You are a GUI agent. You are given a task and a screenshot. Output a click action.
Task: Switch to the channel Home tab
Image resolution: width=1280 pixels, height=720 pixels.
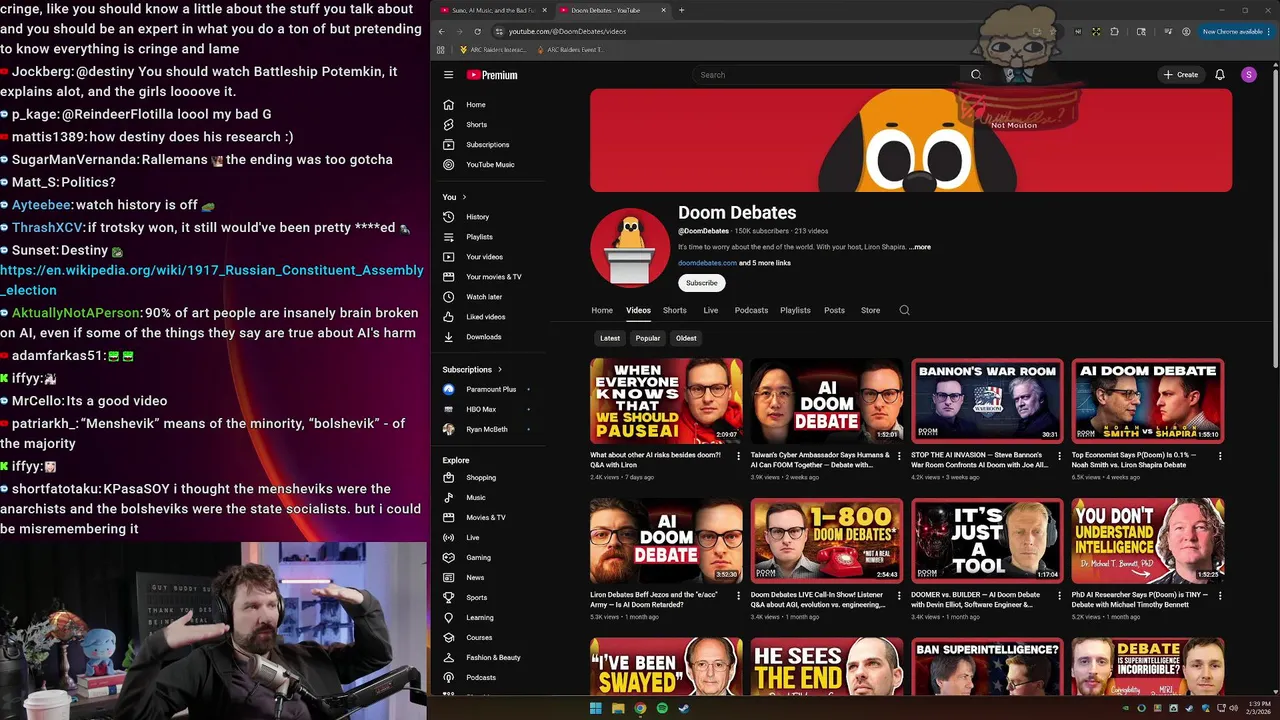[602, 310]
